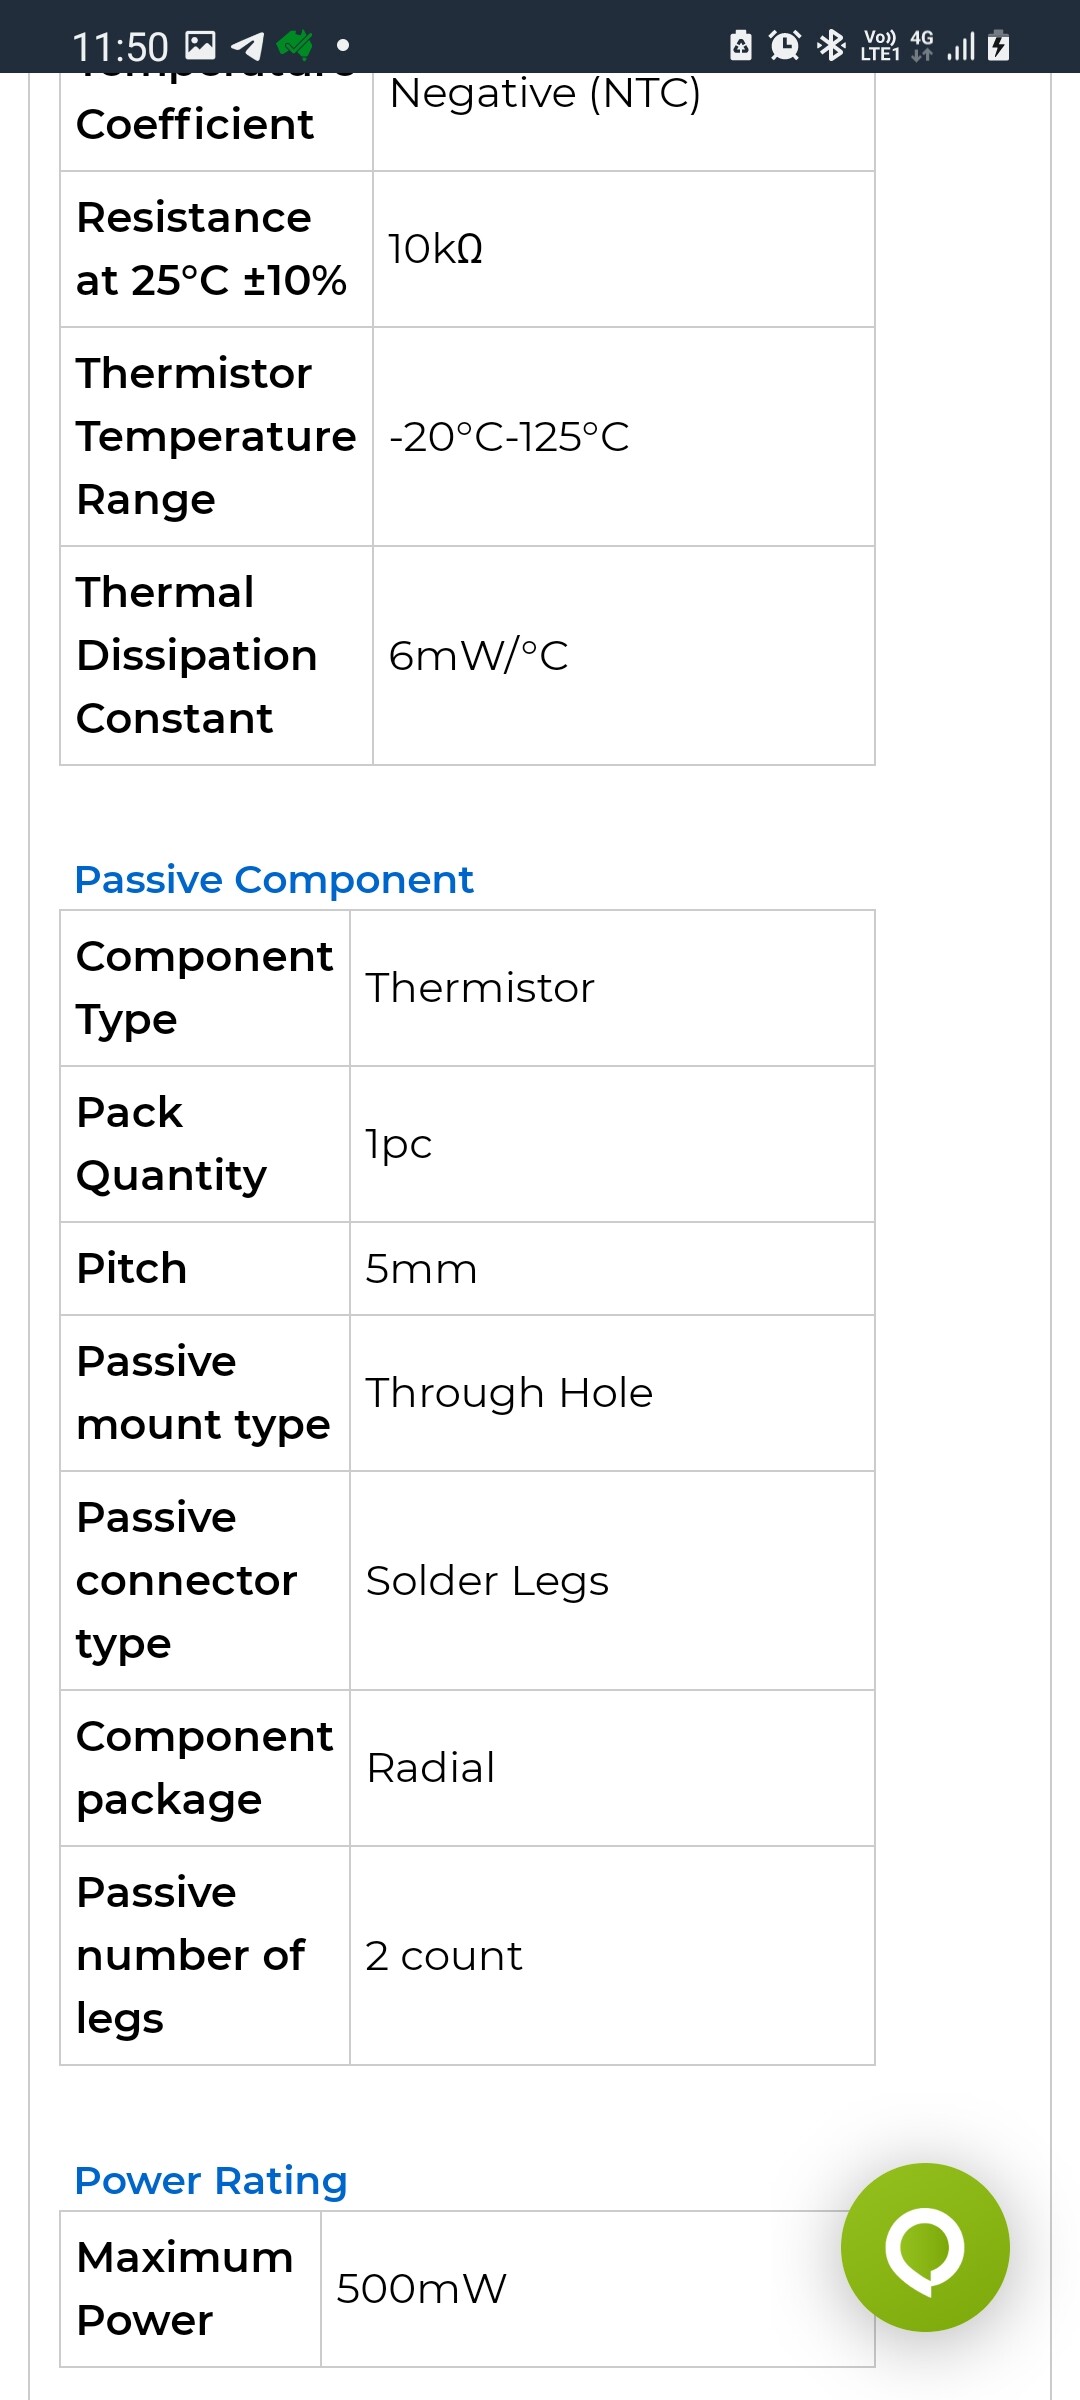Screen dimensions: 1080x2400
Task: Tap the 500mW maximum power value
Action: 421,2288
